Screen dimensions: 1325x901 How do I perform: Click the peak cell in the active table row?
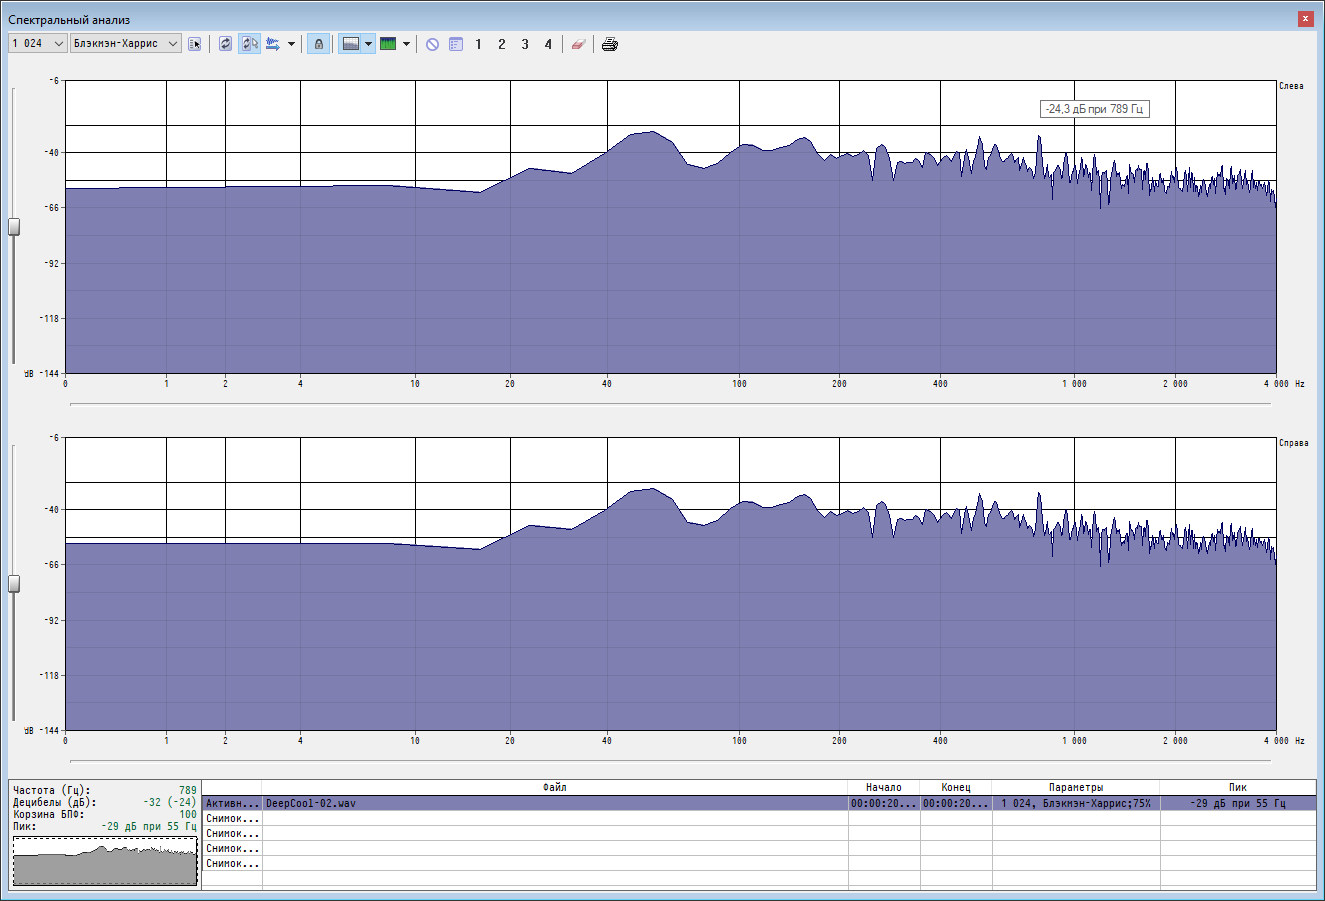coord(1238,803)
